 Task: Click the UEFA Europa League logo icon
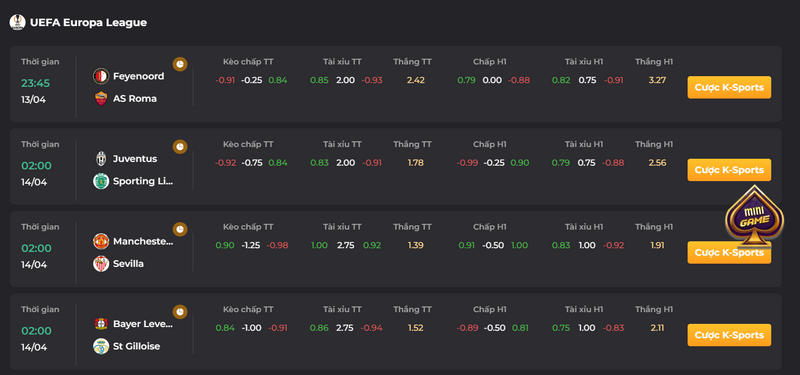click(x=17, y=22)
